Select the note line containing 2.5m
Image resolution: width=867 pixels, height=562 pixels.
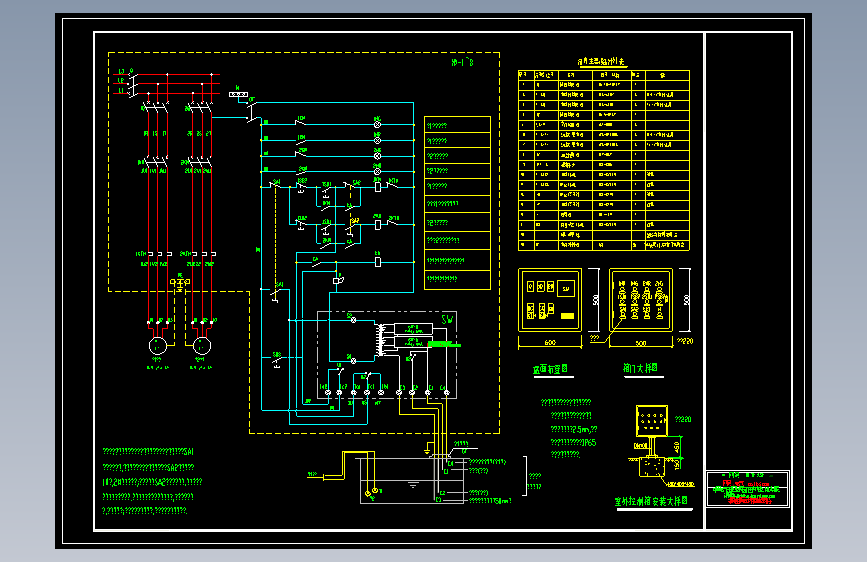coord(574,429)
